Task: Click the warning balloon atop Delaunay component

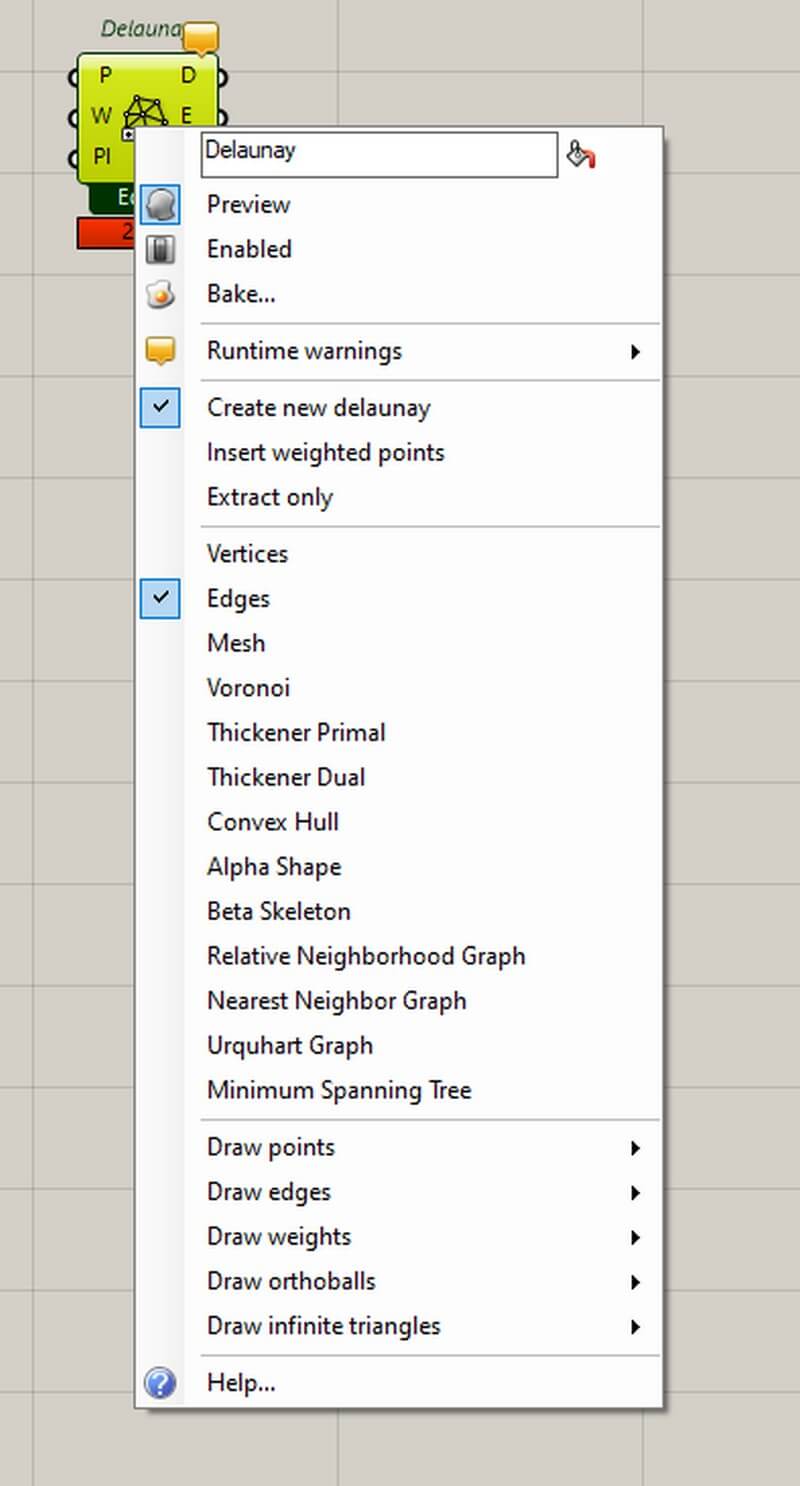Action: pos(201,38)
